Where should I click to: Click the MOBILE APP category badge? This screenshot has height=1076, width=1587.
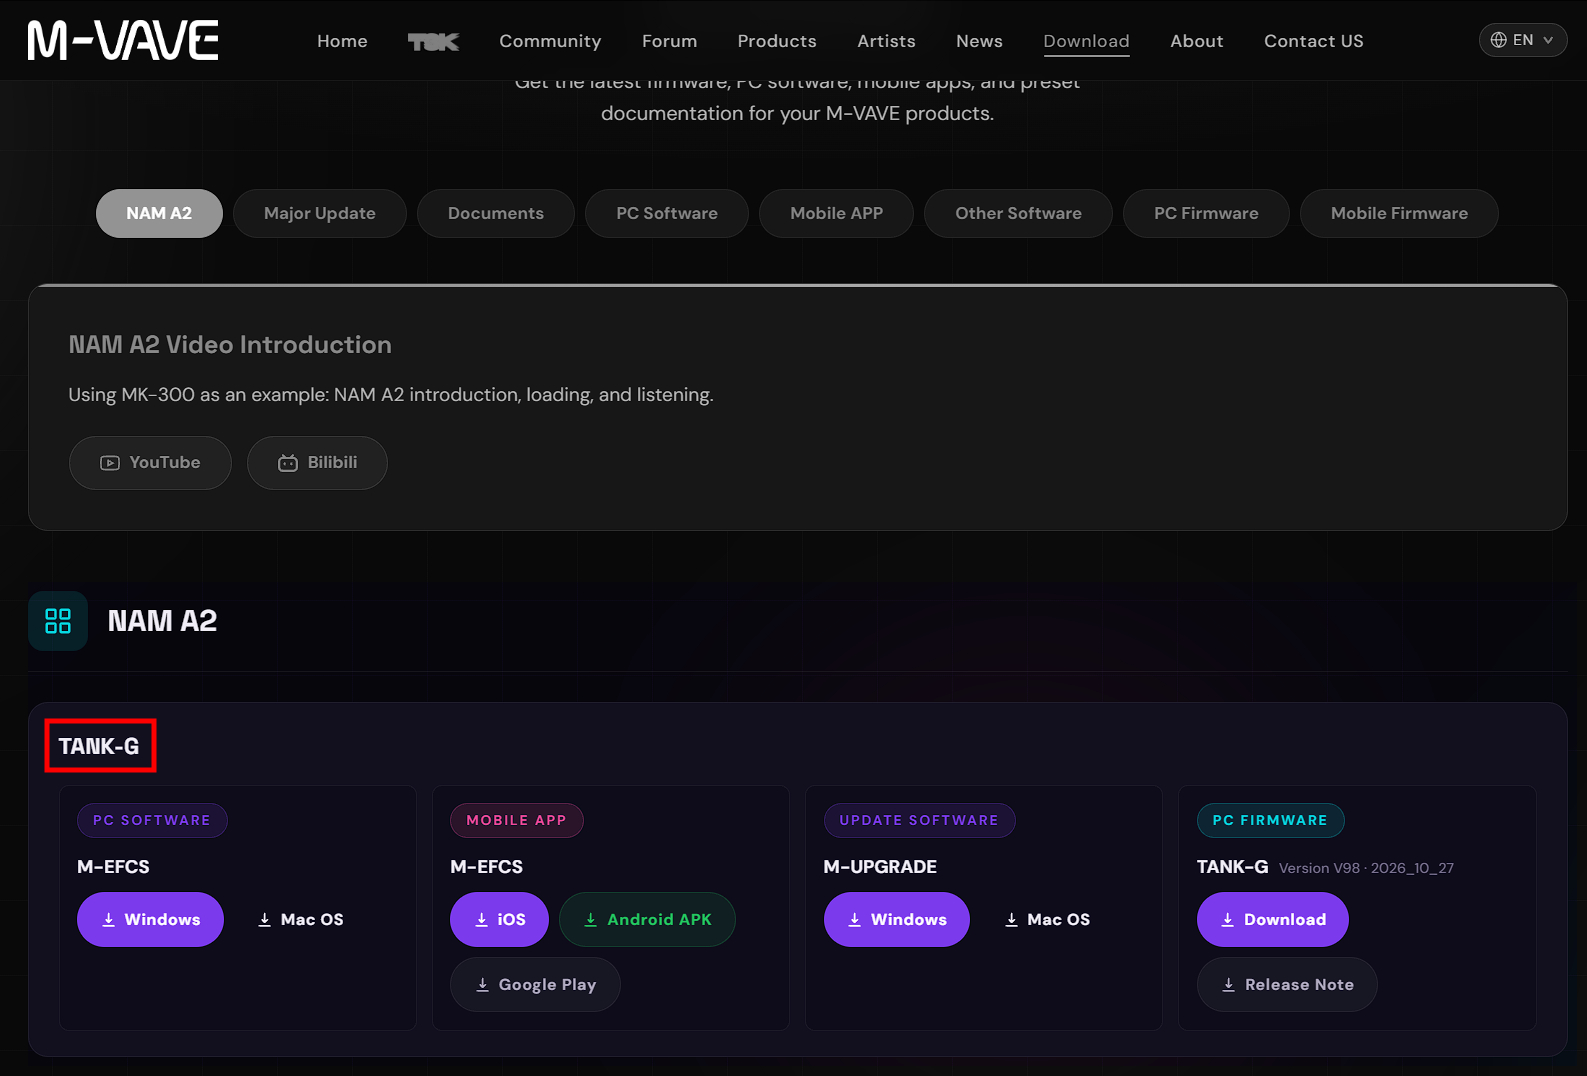[x=516, y=821]
